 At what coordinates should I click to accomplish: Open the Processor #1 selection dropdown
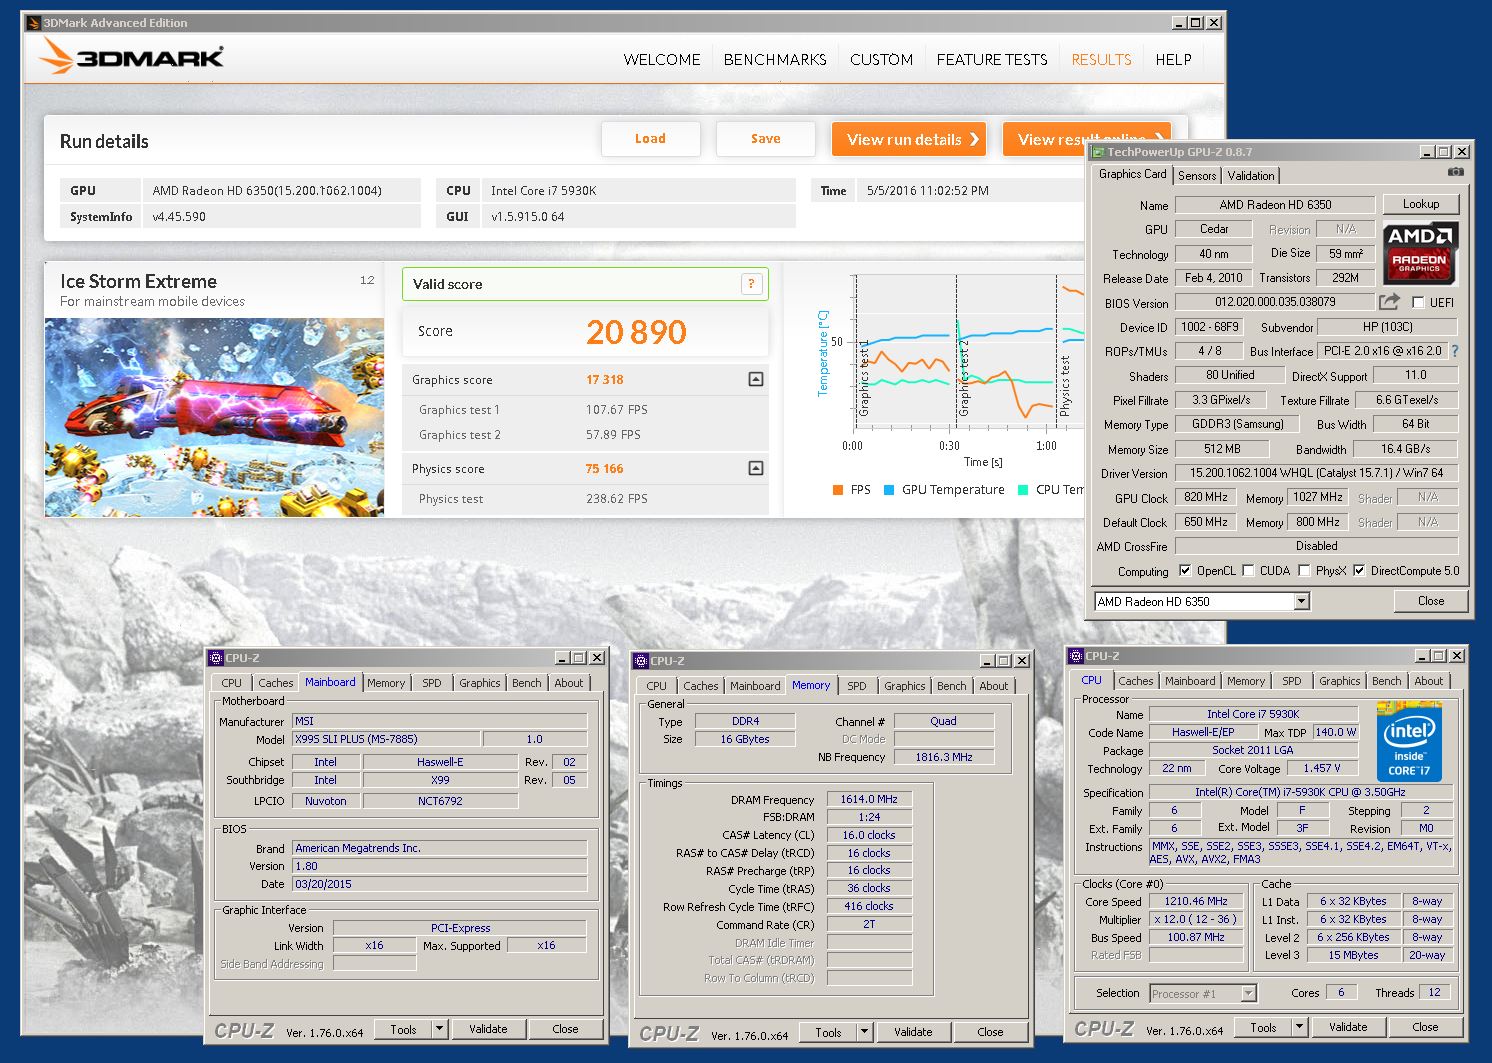tap(1248, 993)
